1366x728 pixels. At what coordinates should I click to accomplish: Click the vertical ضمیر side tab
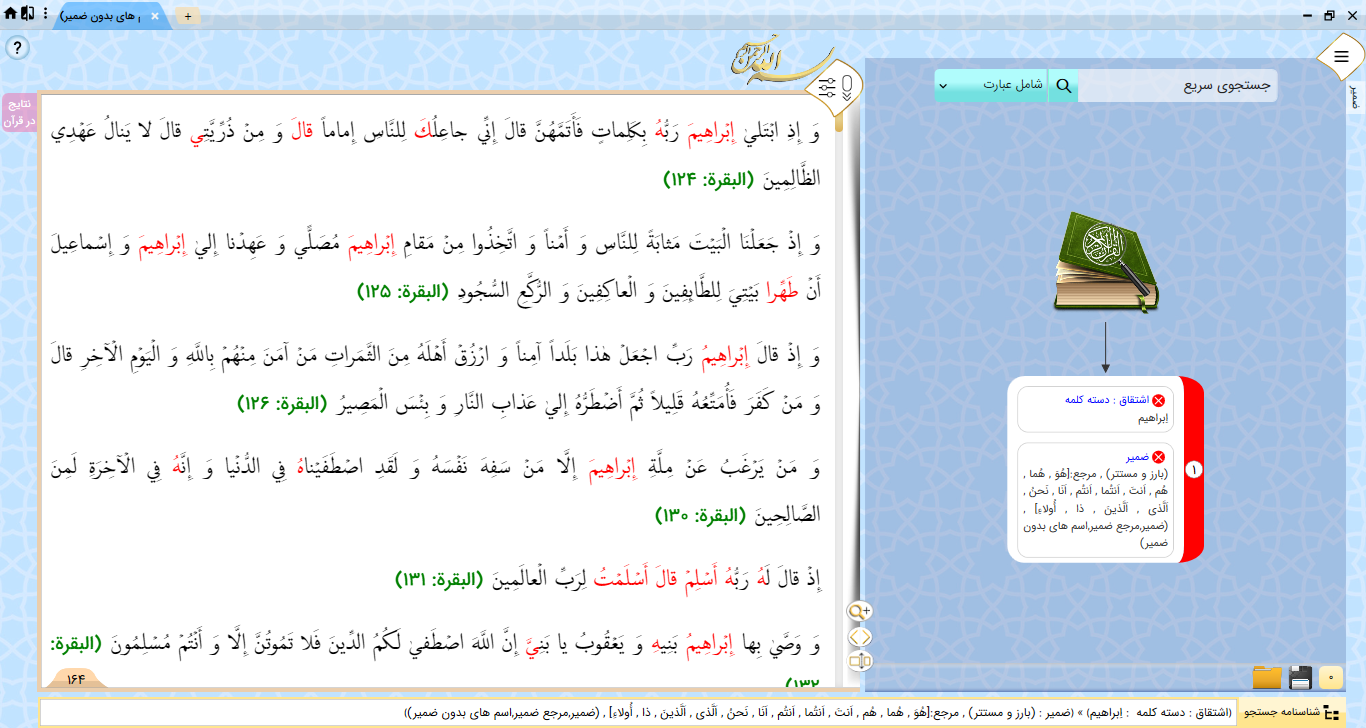tap(1354, 97)
